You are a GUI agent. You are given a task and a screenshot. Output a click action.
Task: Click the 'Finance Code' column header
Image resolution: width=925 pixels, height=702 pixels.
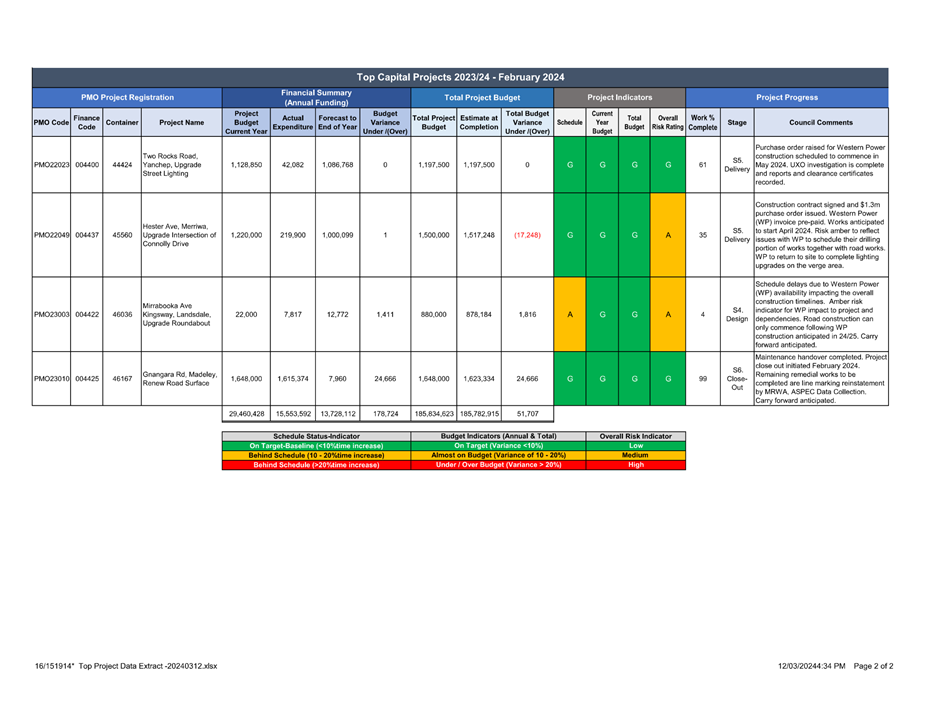click(87, 123)
